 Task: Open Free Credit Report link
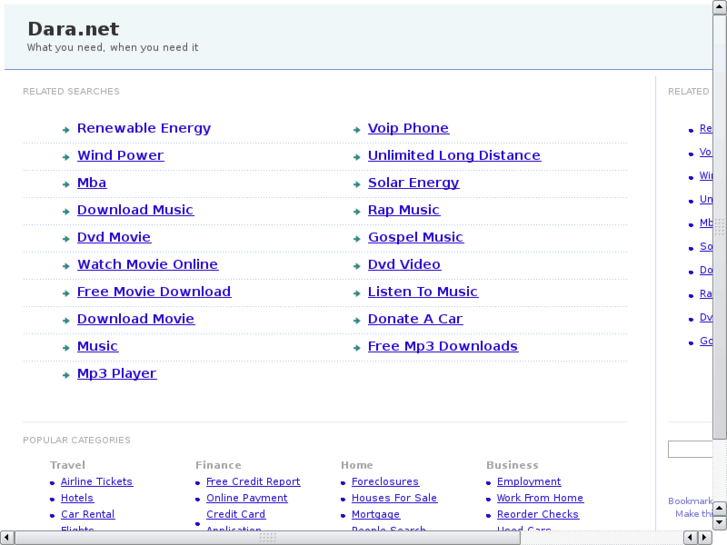coord(253,482)
